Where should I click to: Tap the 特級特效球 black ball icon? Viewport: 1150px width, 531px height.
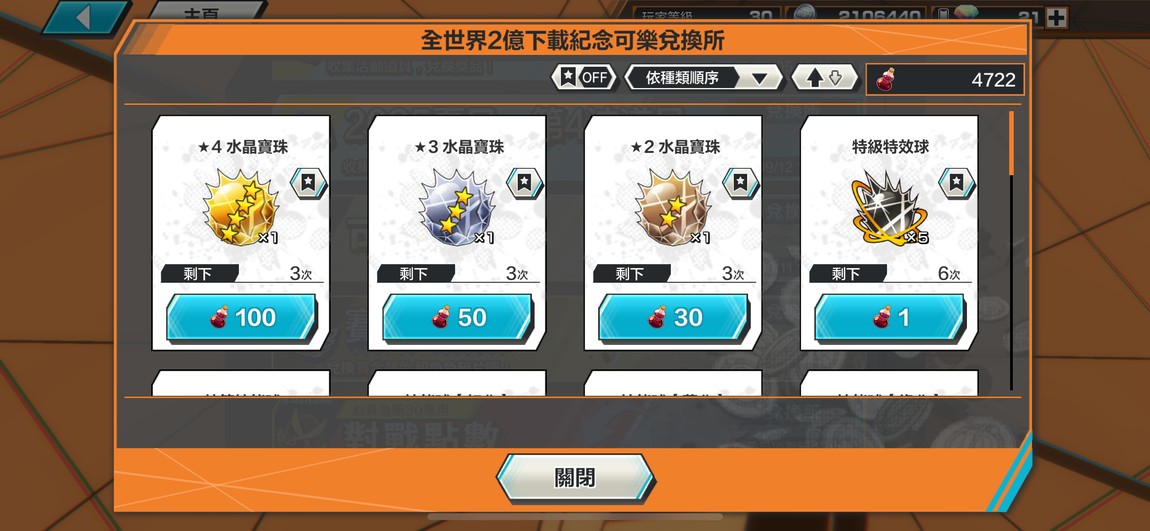(x=888, y=207)
